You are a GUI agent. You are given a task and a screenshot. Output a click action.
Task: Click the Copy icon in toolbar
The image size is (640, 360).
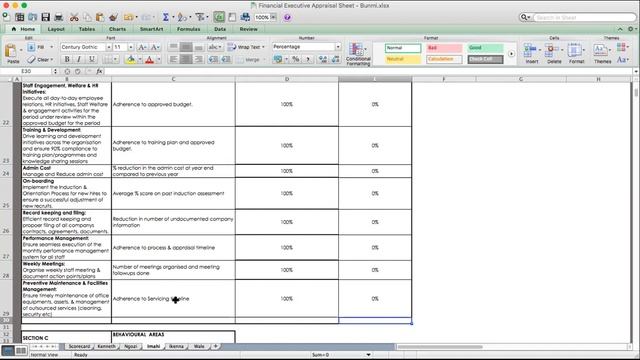tap(87, 17)
